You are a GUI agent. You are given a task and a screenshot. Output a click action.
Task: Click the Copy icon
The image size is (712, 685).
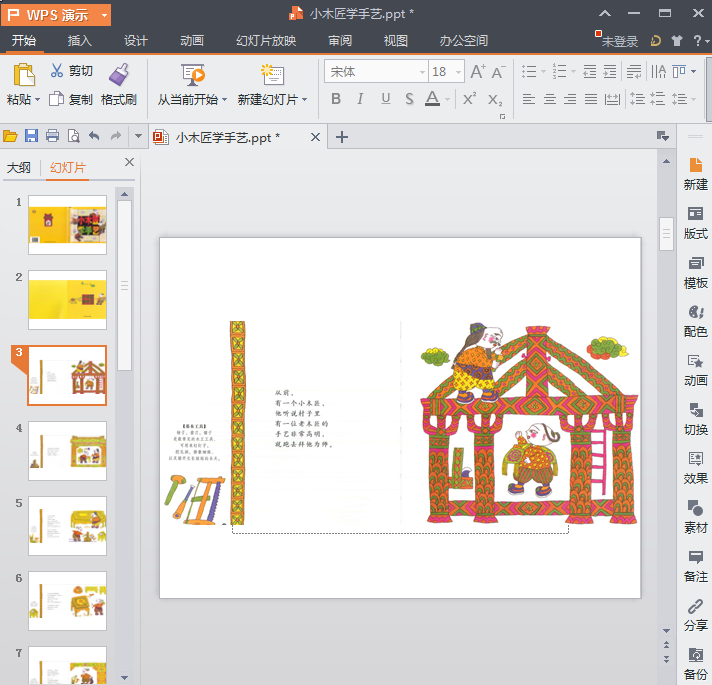coord(56,99)
